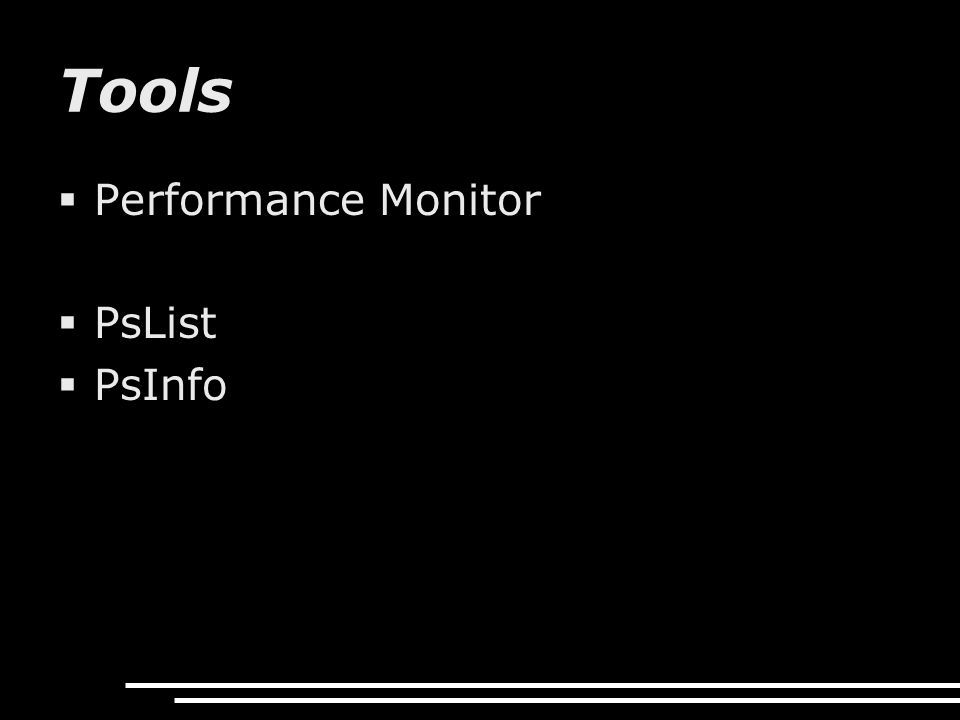Click the word "Monitor"
Screen dimensions: 960x720
(461, 200)
